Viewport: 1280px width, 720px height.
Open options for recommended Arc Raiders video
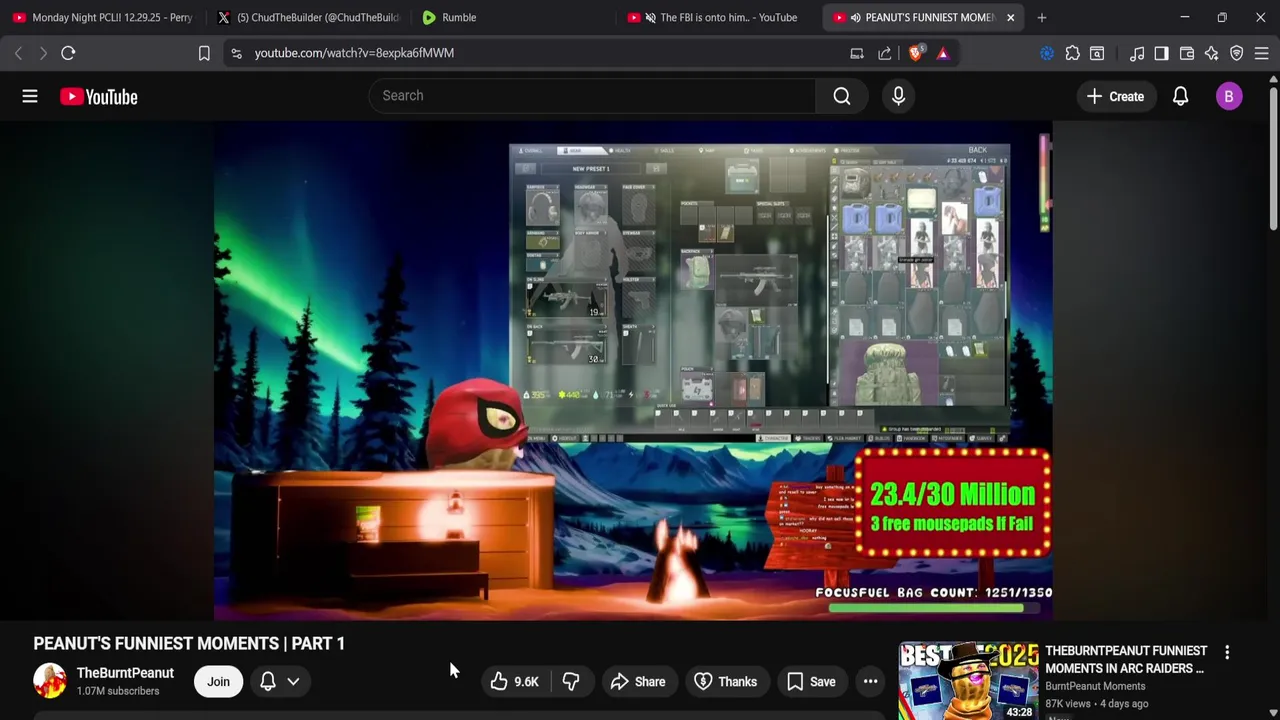tap(1227, 652)
